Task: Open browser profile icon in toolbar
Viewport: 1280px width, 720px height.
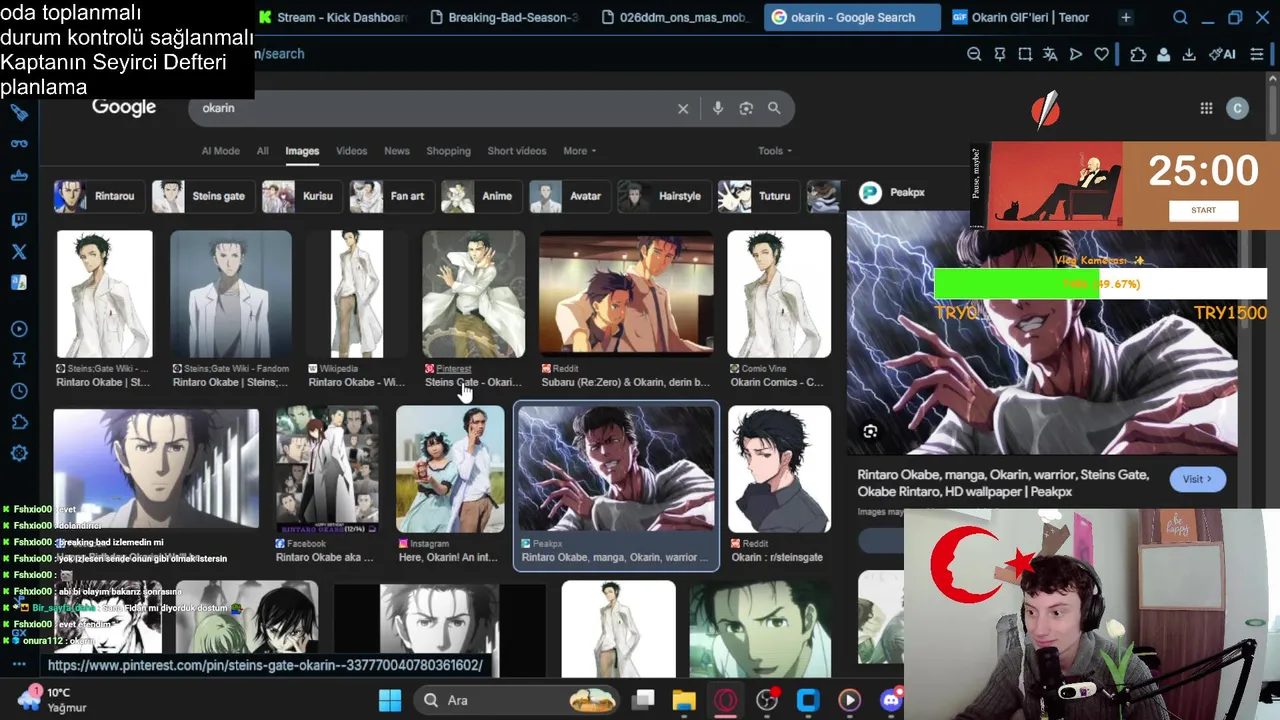Action: coord(1163,54)
